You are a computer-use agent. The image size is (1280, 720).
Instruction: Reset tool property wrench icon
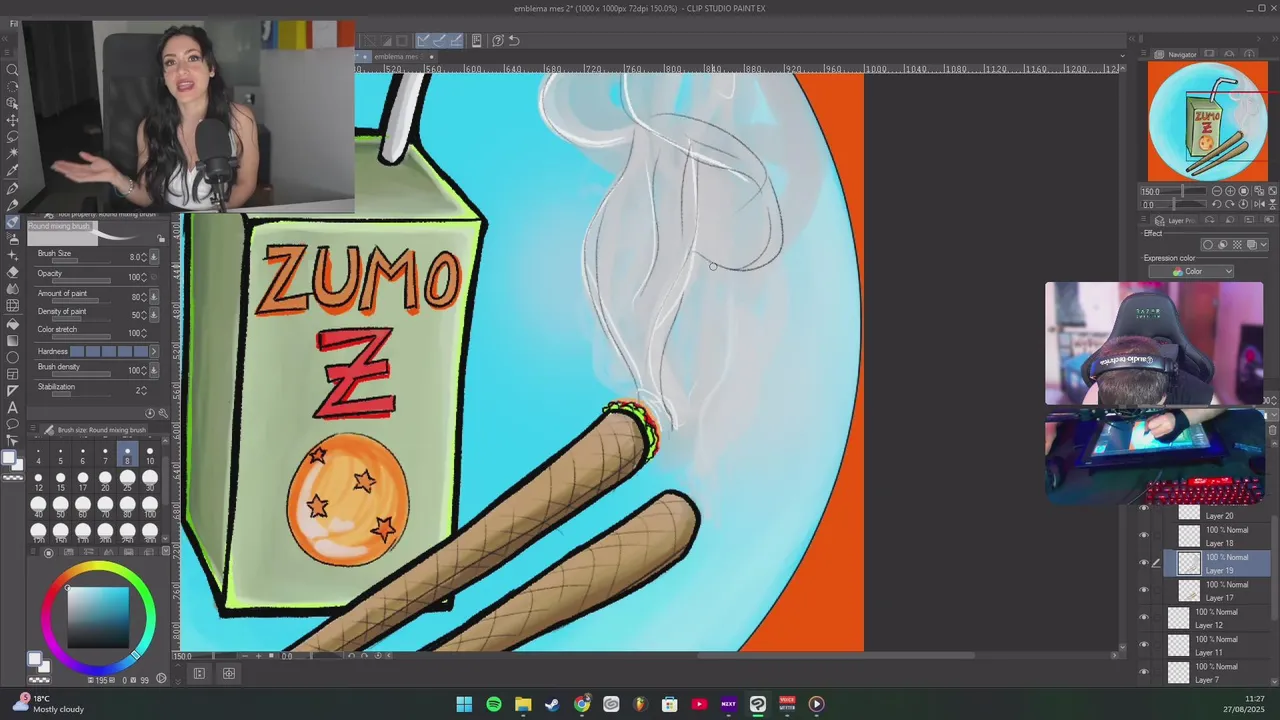(x=163, y=413)
